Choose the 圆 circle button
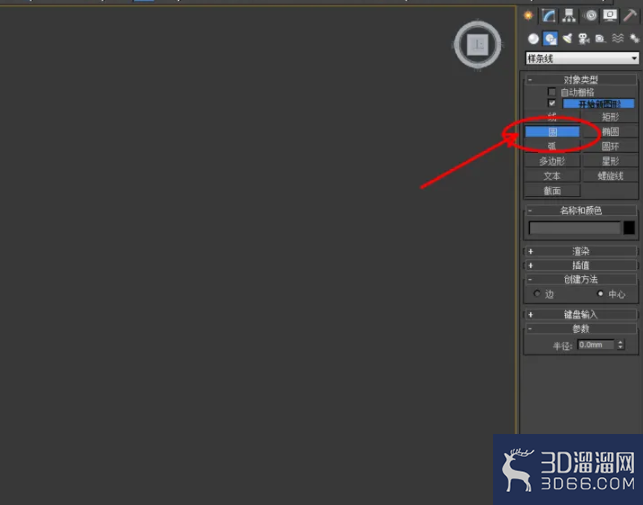The image size is (643, 505). pyautogui.click(x=552, y=132)
